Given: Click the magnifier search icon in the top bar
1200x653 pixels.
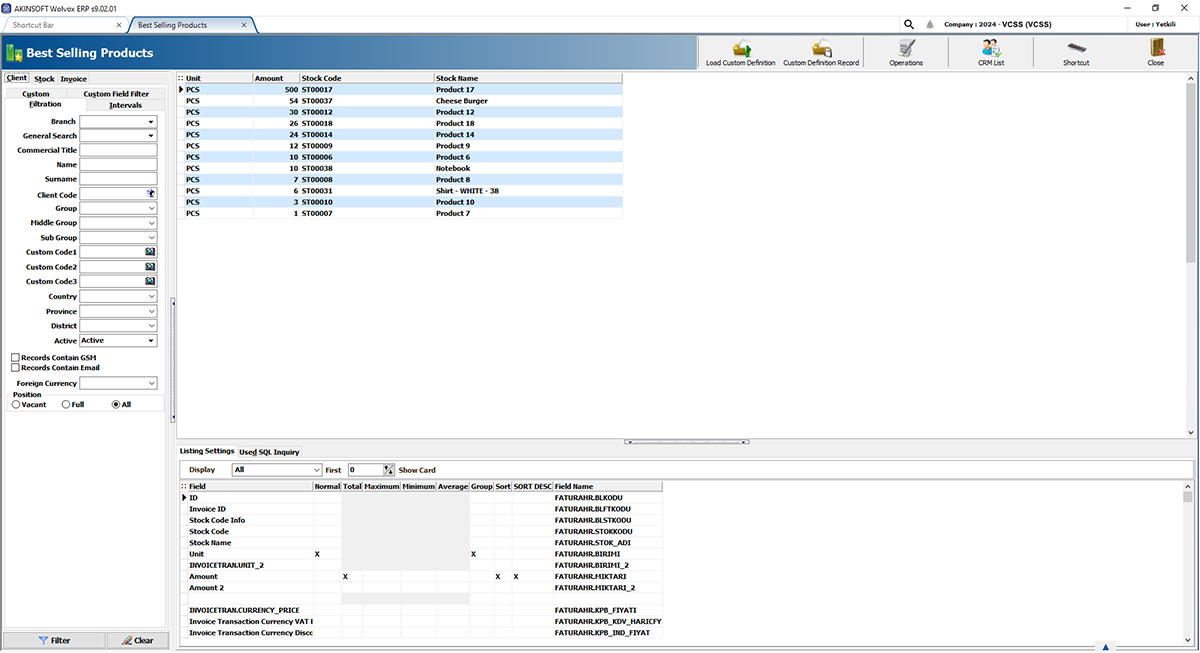Looking at the screenshot, I should [x=909, y=24].
